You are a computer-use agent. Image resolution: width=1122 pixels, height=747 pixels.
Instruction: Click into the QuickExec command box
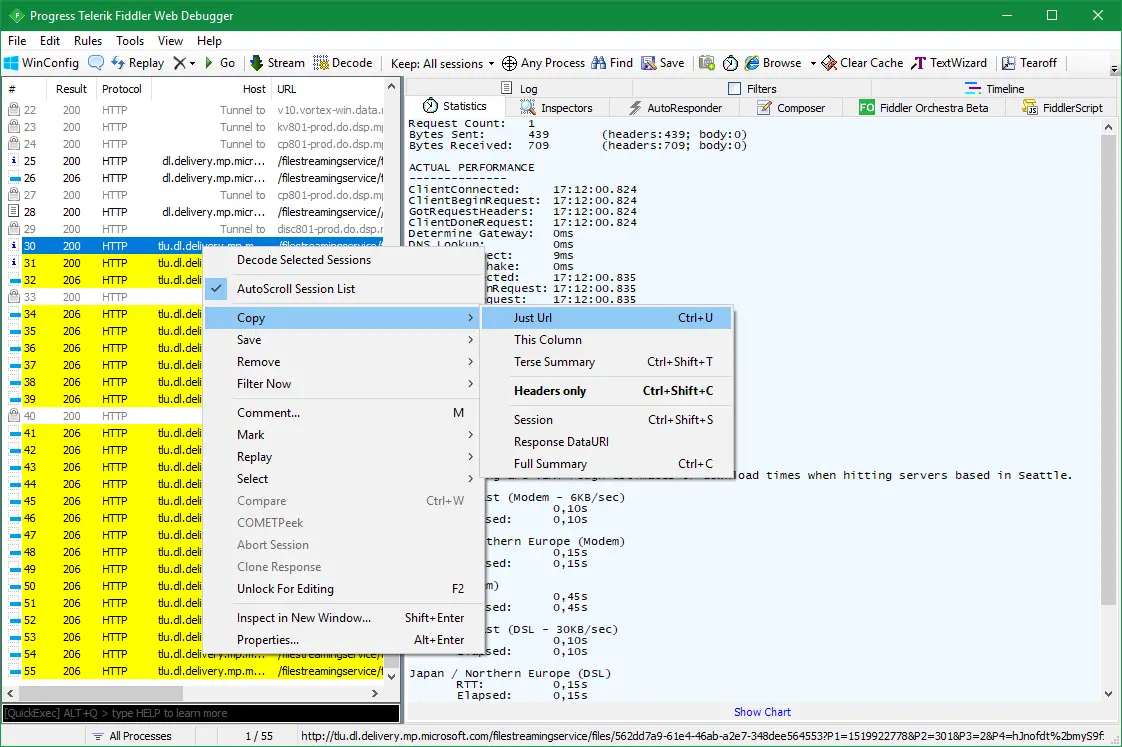click(200, 713)
